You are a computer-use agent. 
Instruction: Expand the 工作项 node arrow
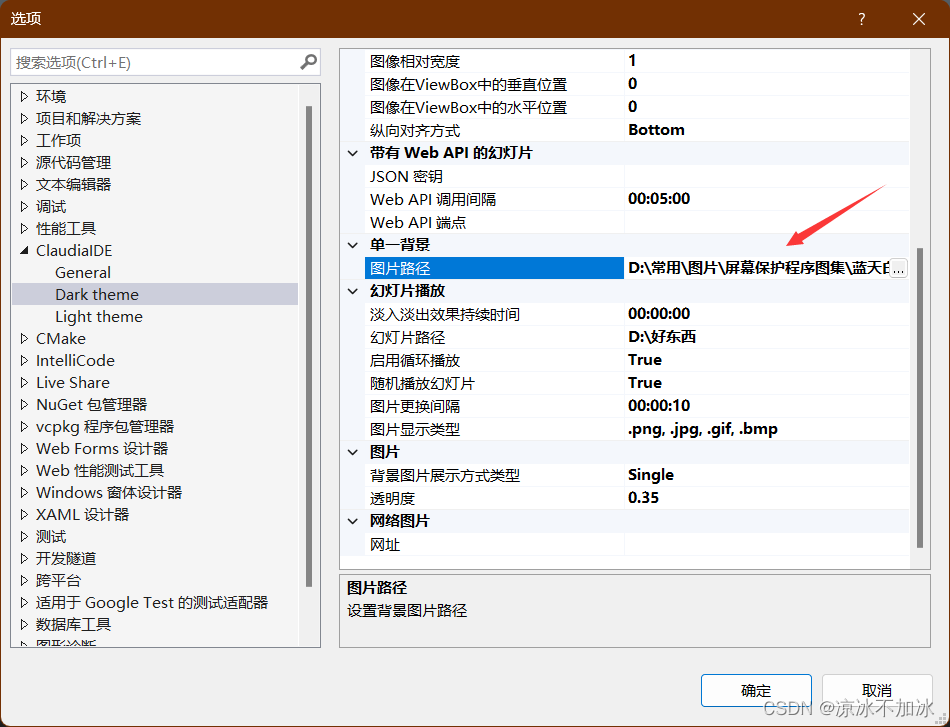coord(24,141)
